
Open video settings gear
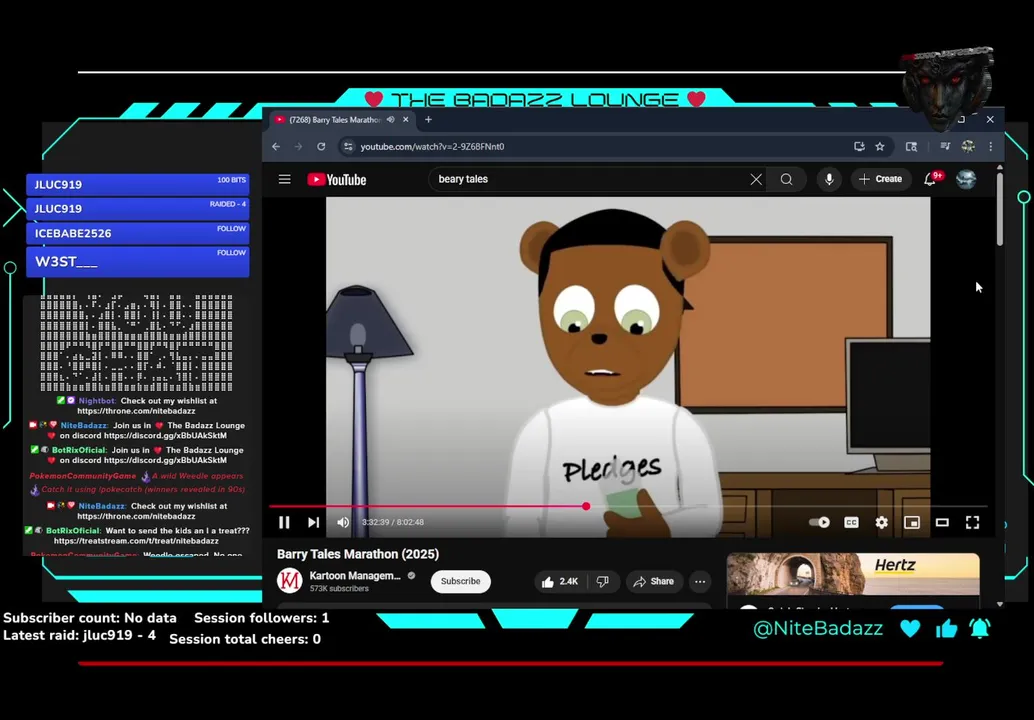click(882, 522)
